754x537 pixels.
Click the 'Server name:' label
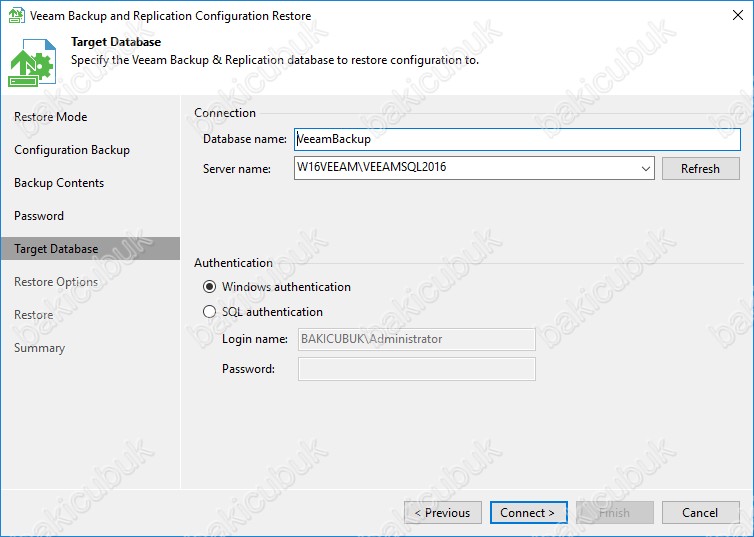(x=237, y=169)
